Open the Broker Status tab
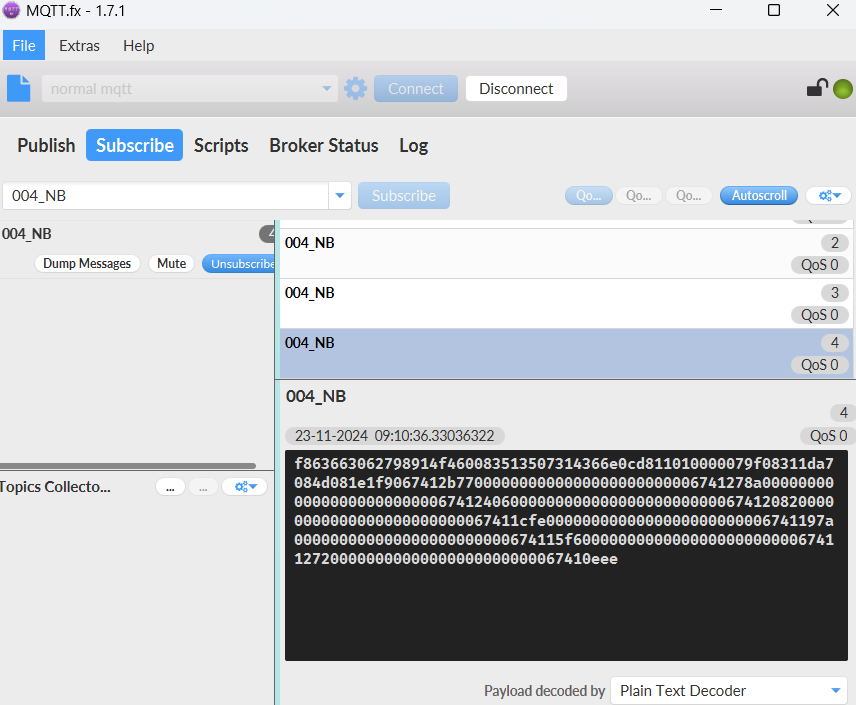Image resolution: width=856 pixels, height=705 pixels. [x=324, y=145]
